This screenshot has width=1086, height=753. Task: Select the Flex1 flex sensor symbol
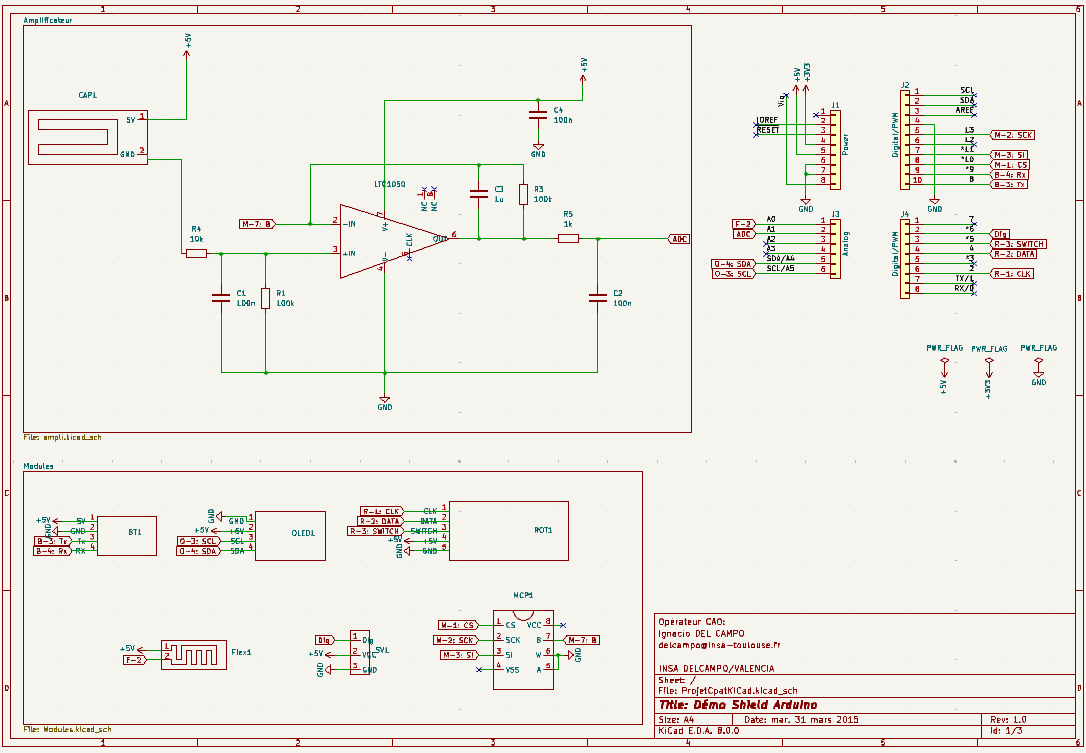pos(194,655)
